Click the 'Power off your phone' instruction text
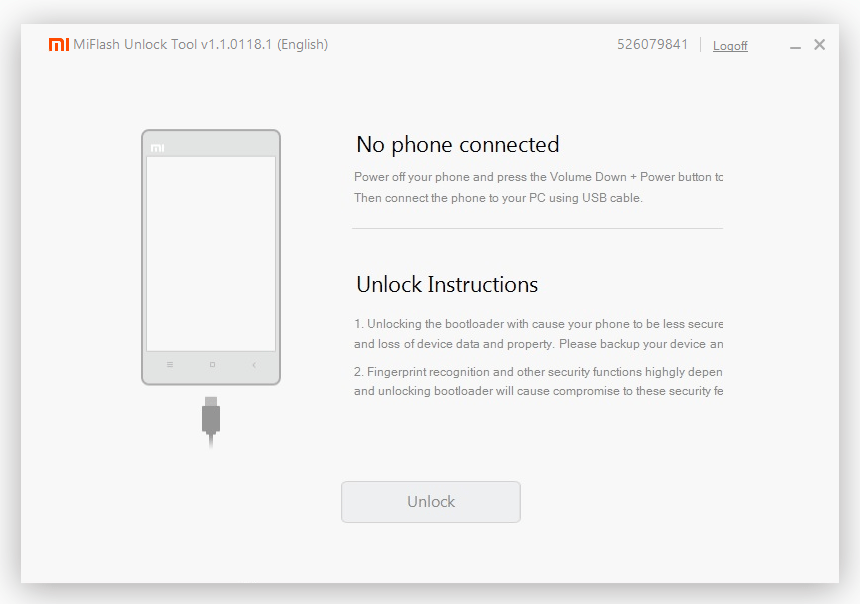Viewport: 860px width, 604px height. coord(538,177)
